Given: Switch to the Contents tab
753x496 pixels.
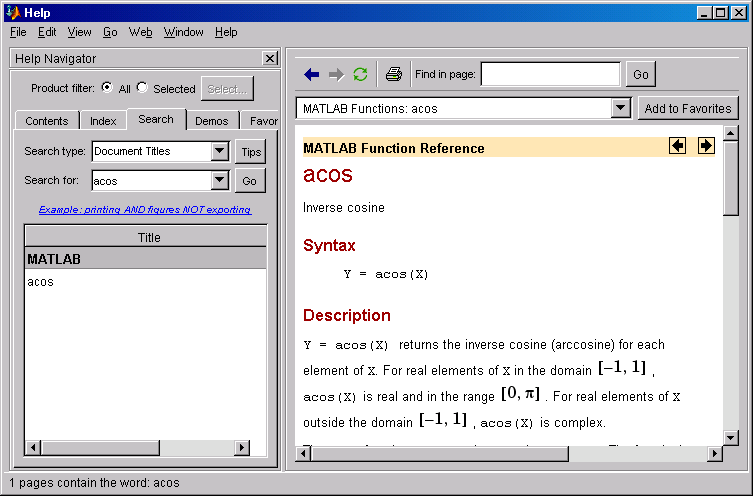Looking at the screenshot, I should pos(47,121).
